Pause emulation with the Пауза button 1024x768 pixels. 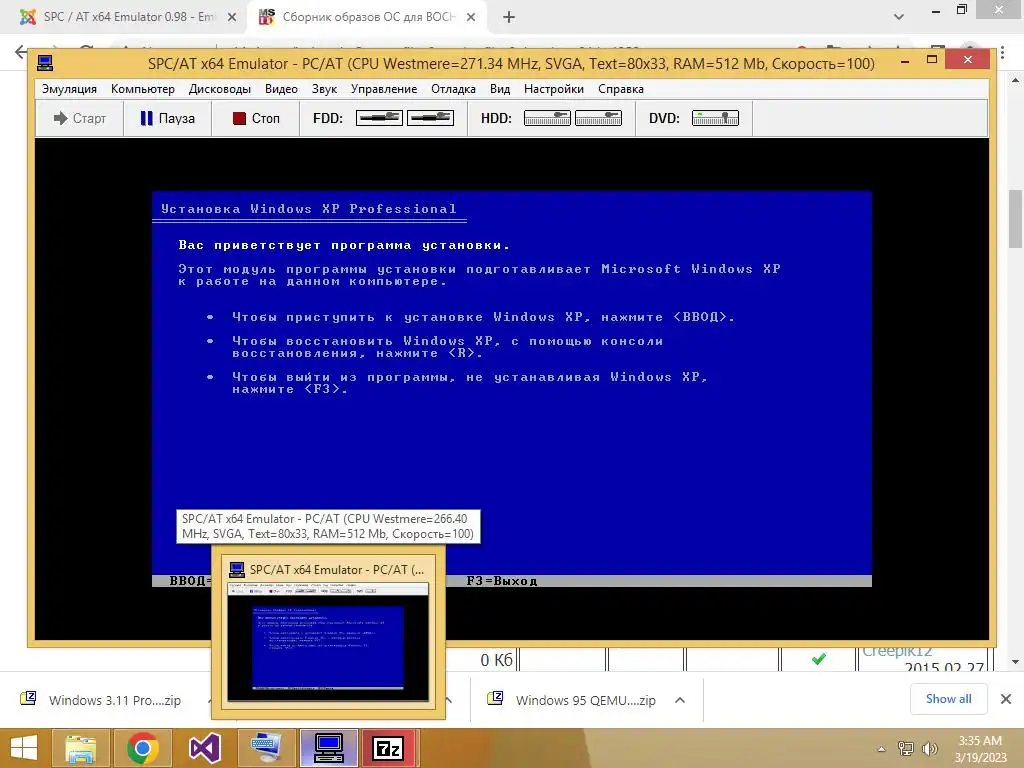pyautogui.click(x=167, y=118)
